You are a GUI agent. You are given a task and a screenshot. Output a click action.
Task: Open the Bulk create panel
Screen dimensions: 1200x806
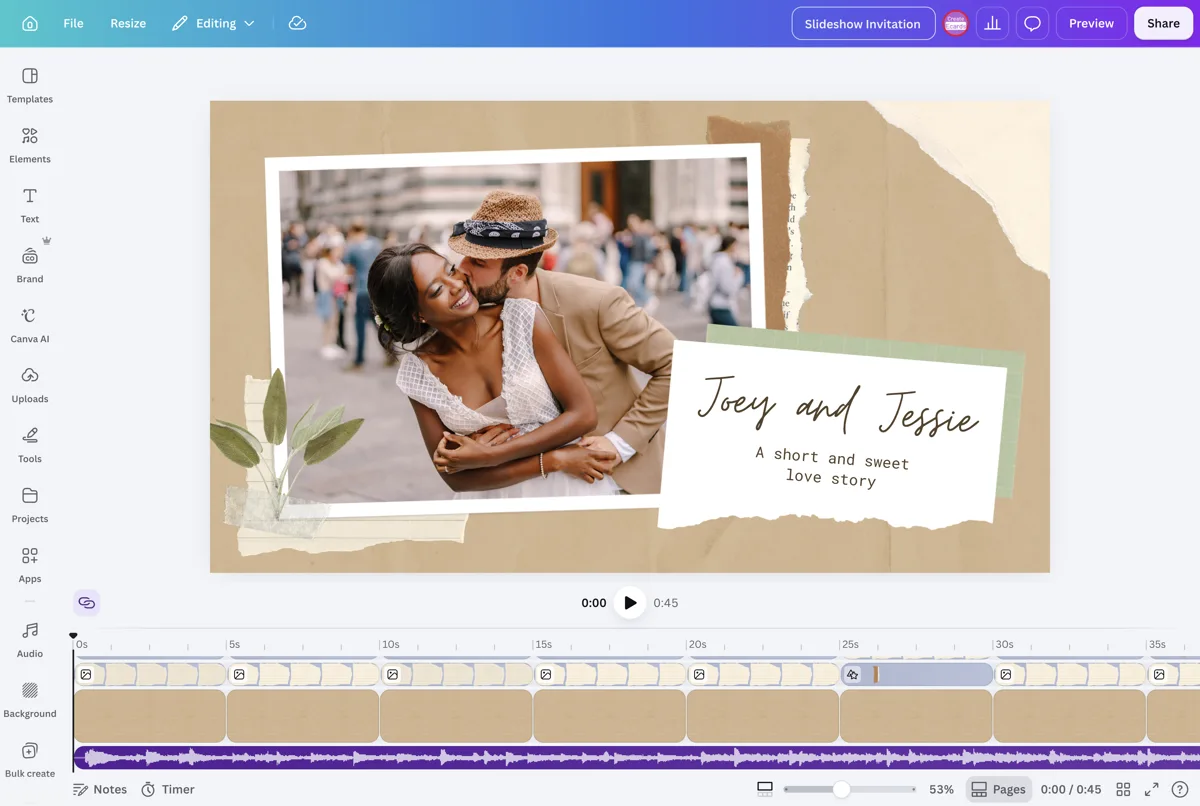coord(30,760)
